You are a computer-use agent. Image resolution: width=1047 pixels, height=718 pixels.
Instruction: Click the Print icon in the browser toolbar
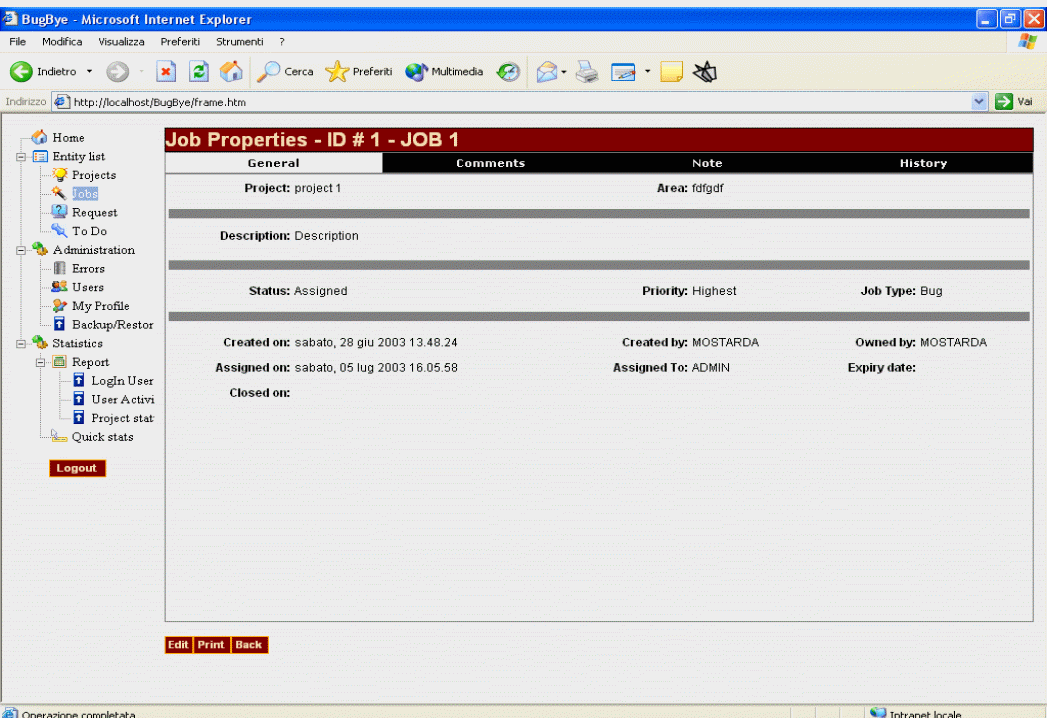click(587, 72)
